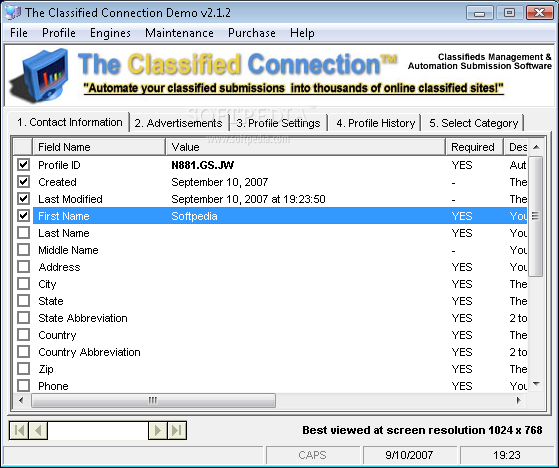Image resolution: width=559 pixels, height=468 pixels.
Task: Uncheck the Profile ID checkbox
Action: [x=24, y=165]
